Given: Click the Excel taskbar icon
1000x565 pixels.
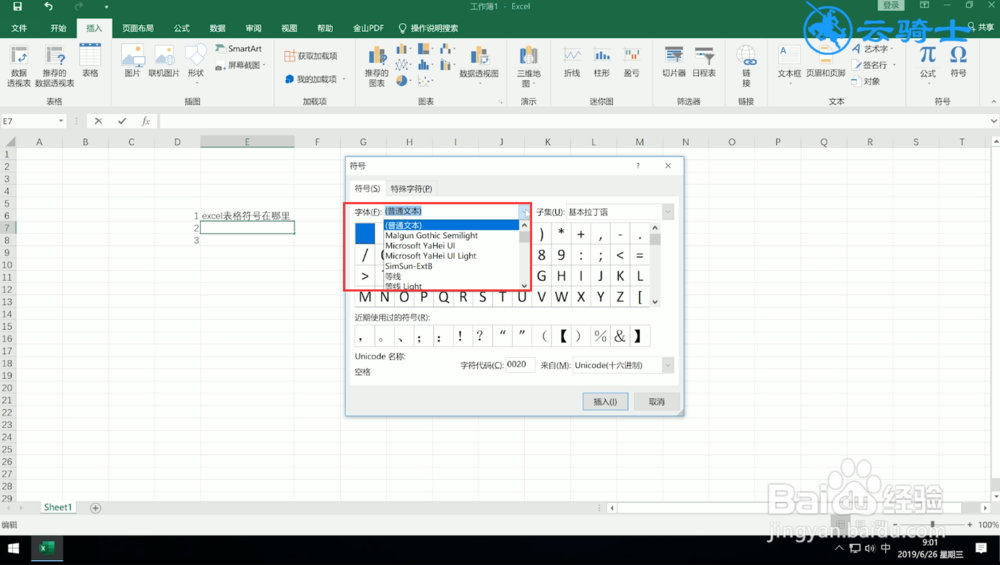Looking at the screenshot, I should point(47,548).
